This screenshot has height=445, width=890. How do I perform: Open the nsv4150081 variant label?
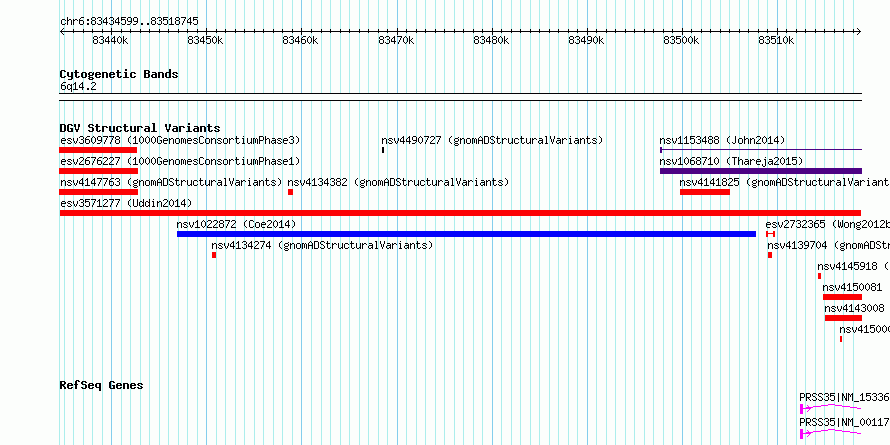[853, 287]
